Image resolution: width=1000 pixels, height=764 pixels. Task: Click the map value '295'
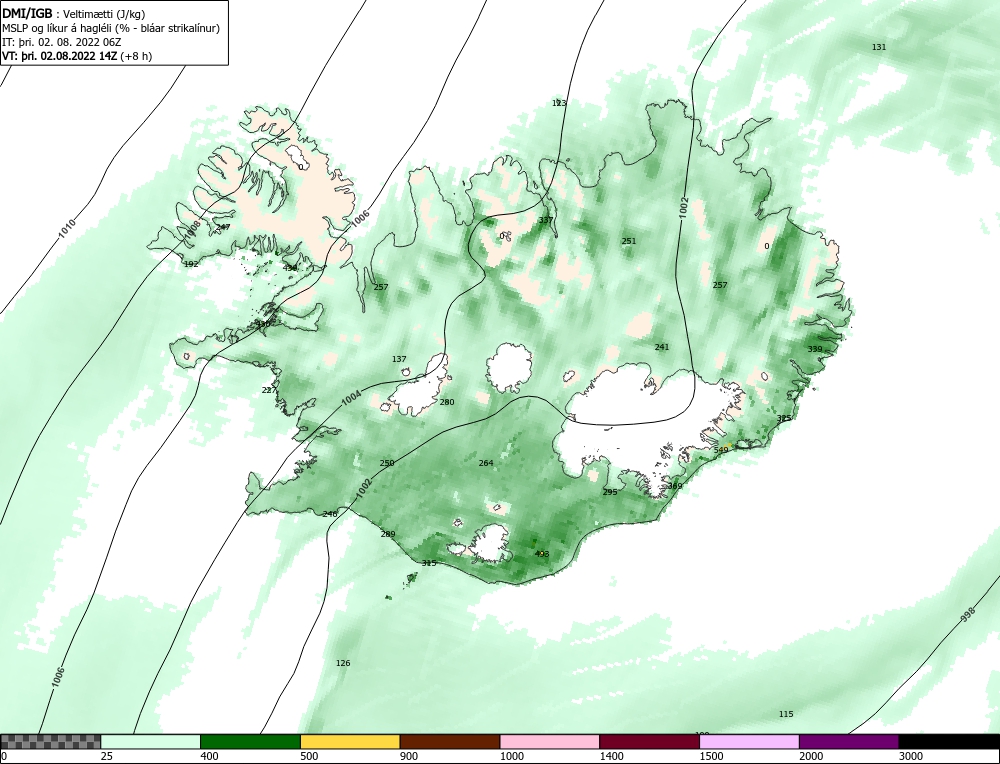[610, 492]
